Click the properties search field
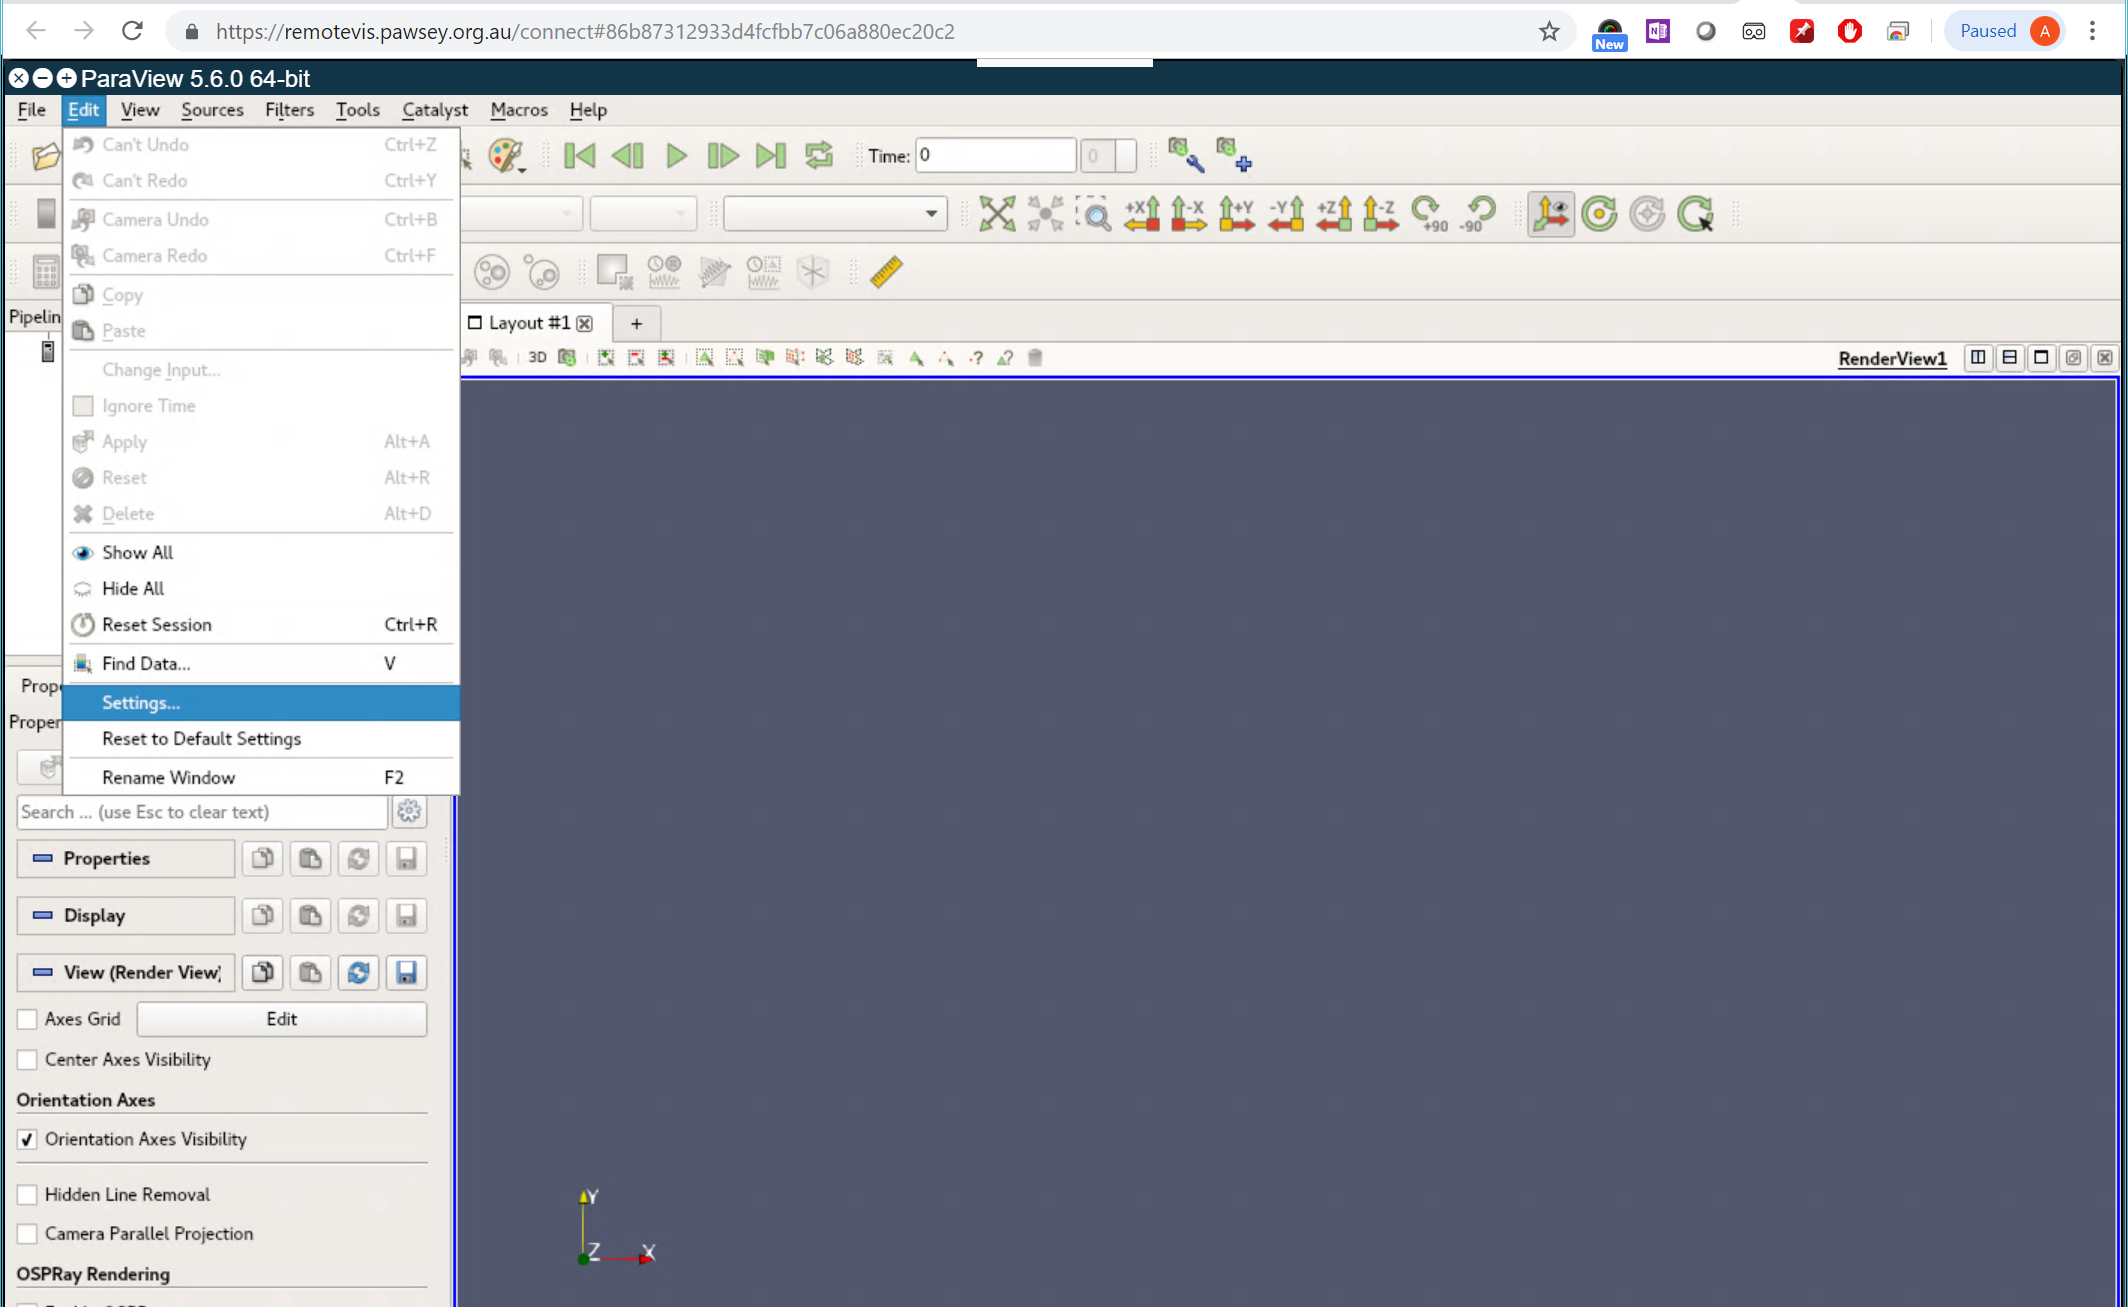 pos(202,812)
